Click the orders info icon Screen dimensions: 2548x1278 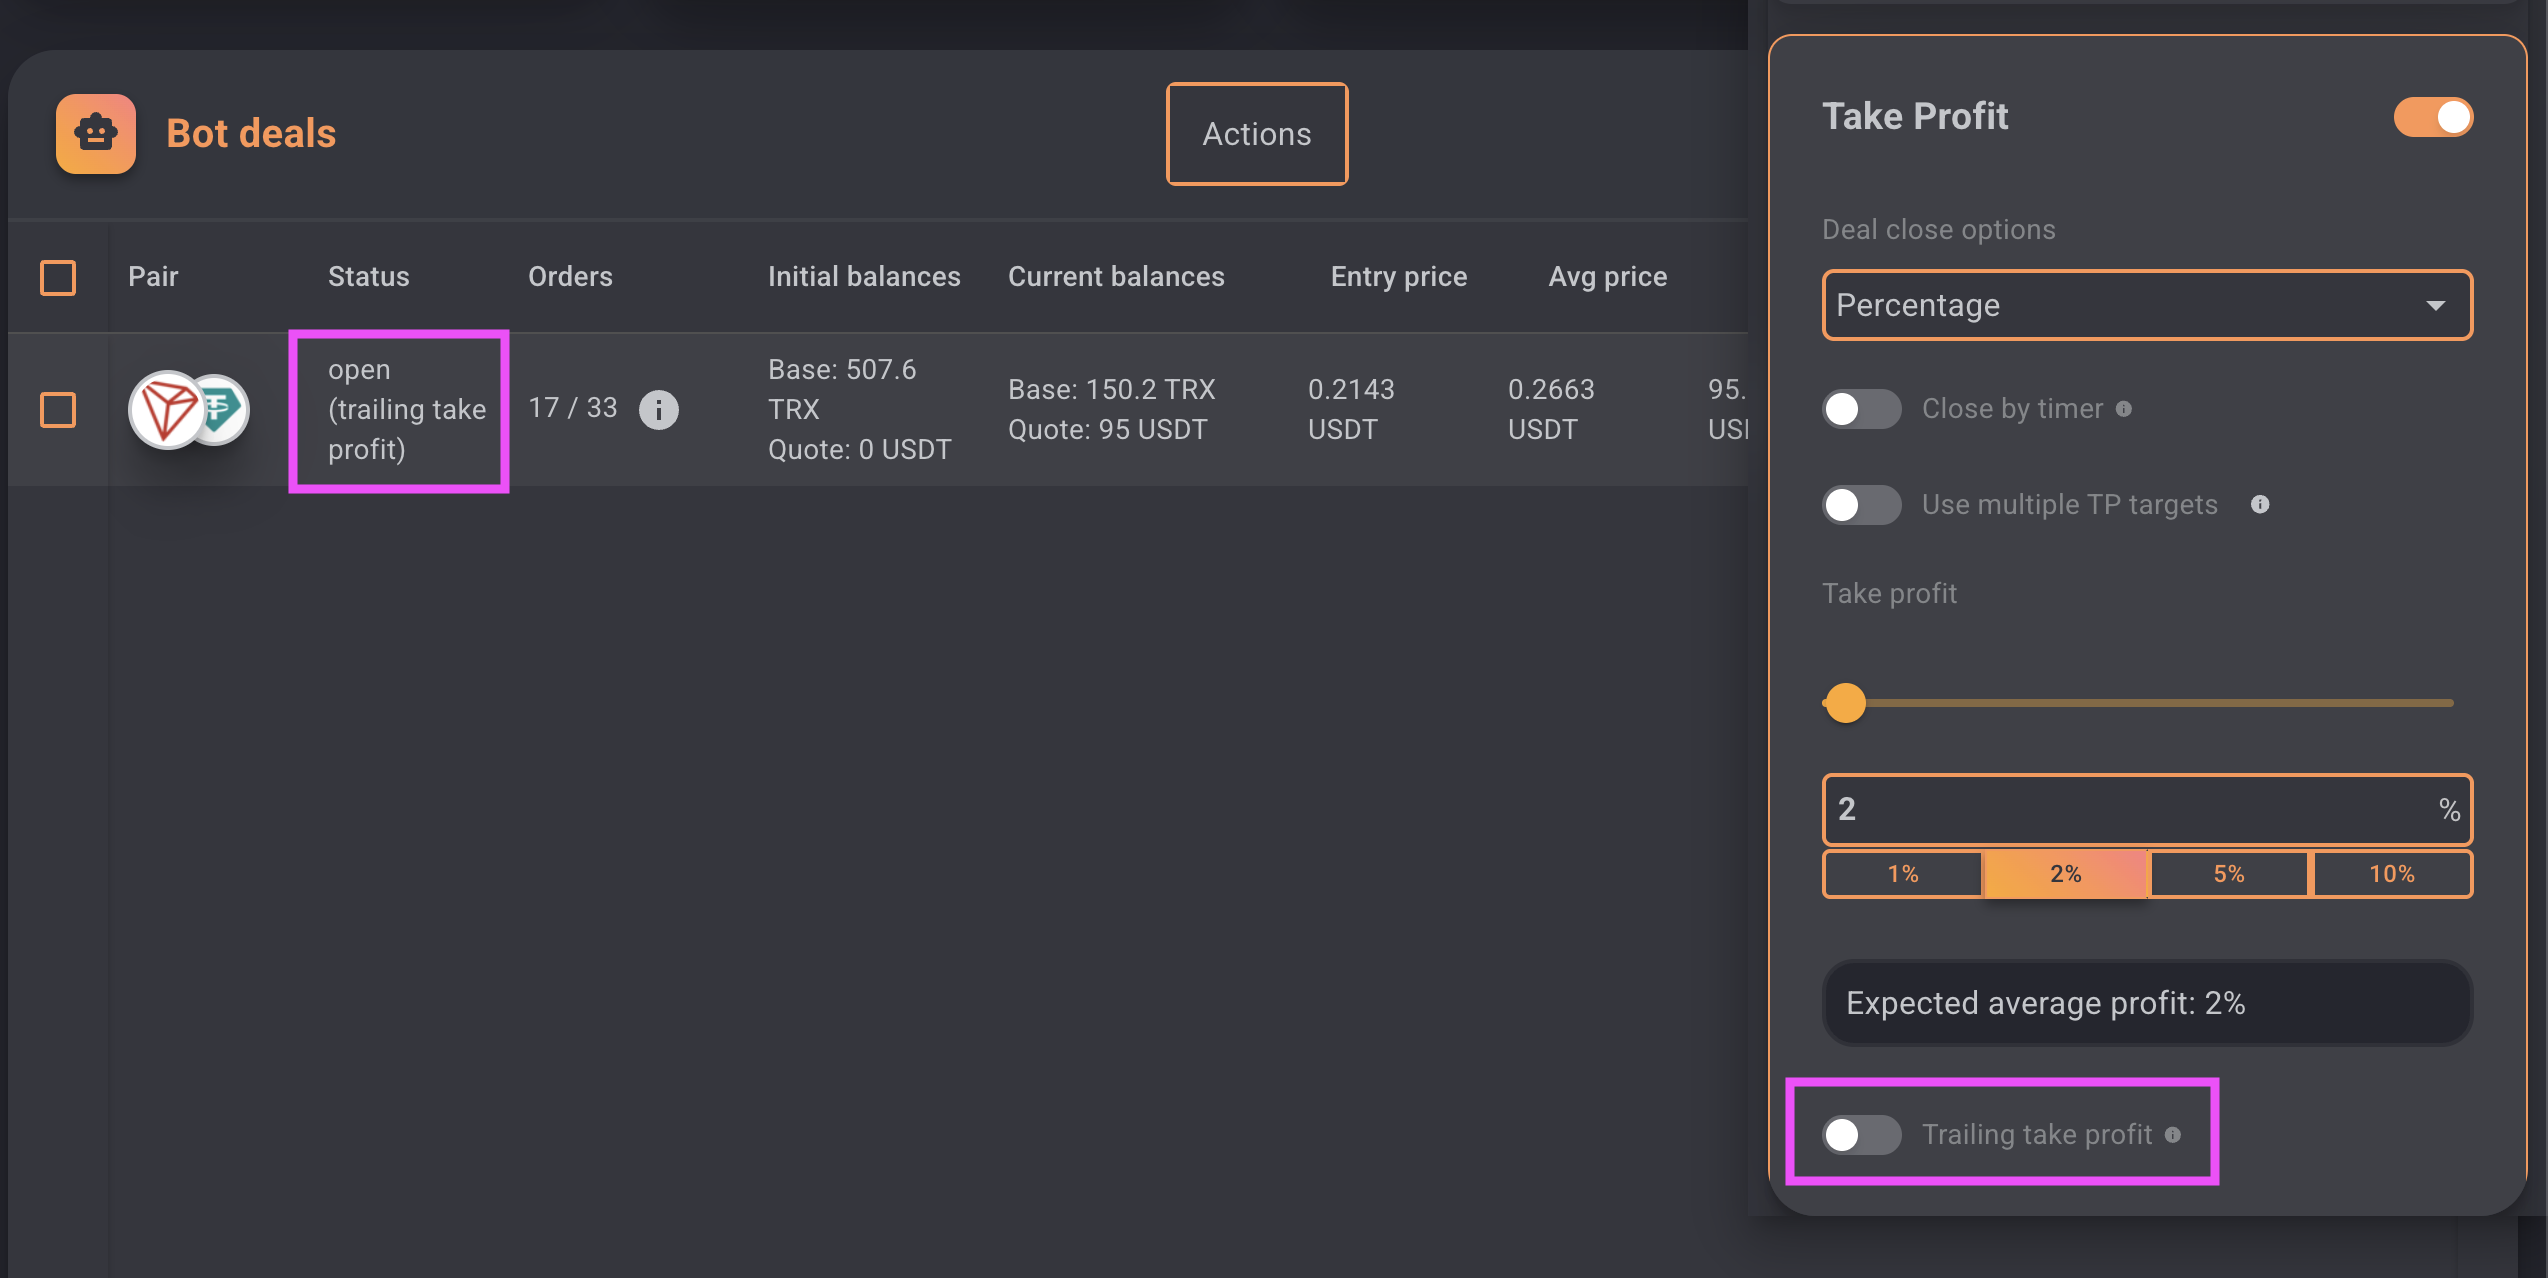(658, 410)
